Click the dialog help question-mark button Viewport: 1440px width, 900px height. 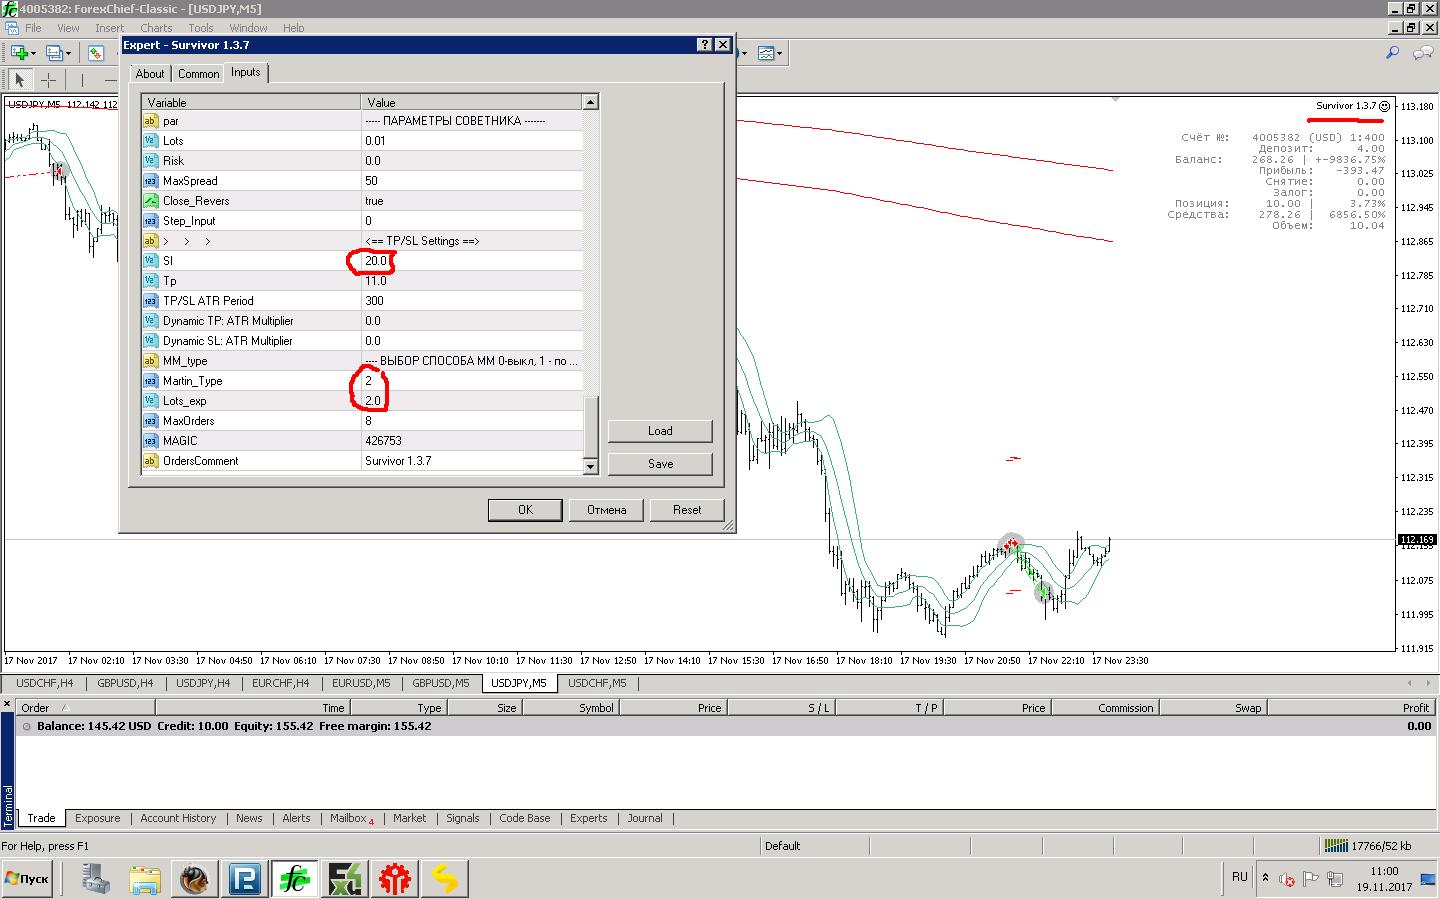coord(704,45)
